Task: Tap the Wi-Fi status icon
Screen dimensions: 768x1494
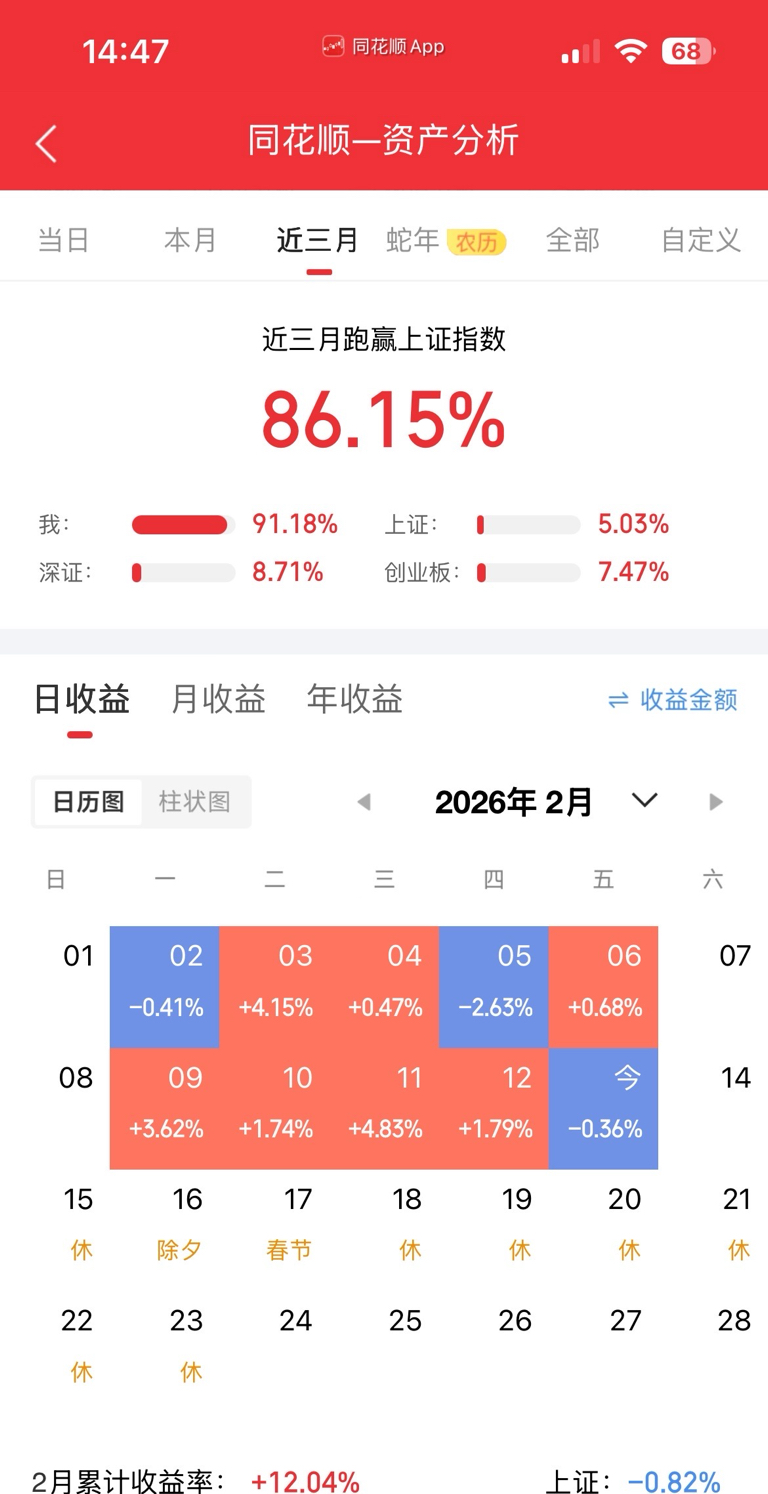Action: click(630, 51)
